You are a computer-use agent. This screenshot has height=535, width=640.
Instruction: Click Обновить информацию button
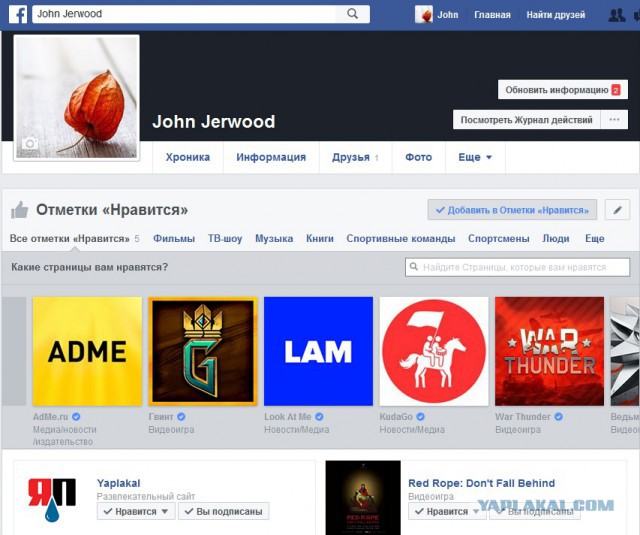(563, 90)
